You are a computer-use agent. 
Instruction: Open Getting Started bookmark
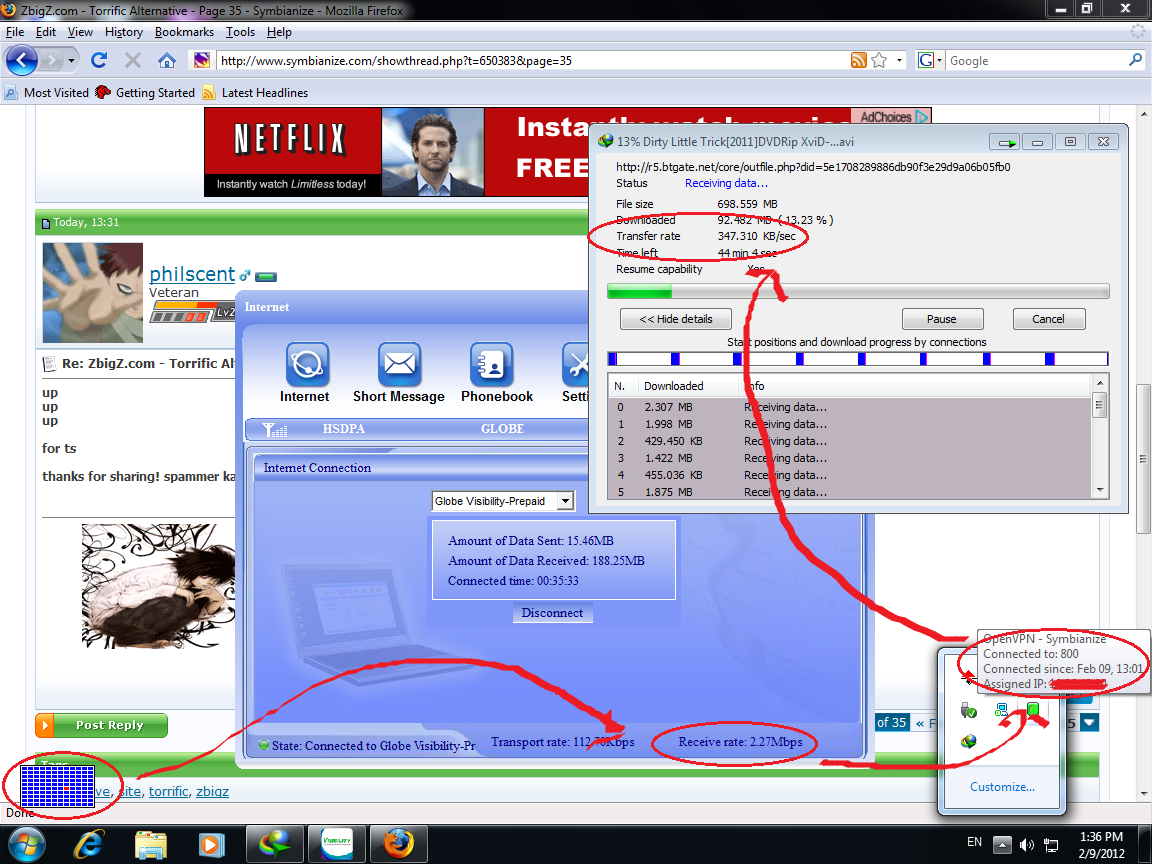pyautogui.click(x=145, y=93)
